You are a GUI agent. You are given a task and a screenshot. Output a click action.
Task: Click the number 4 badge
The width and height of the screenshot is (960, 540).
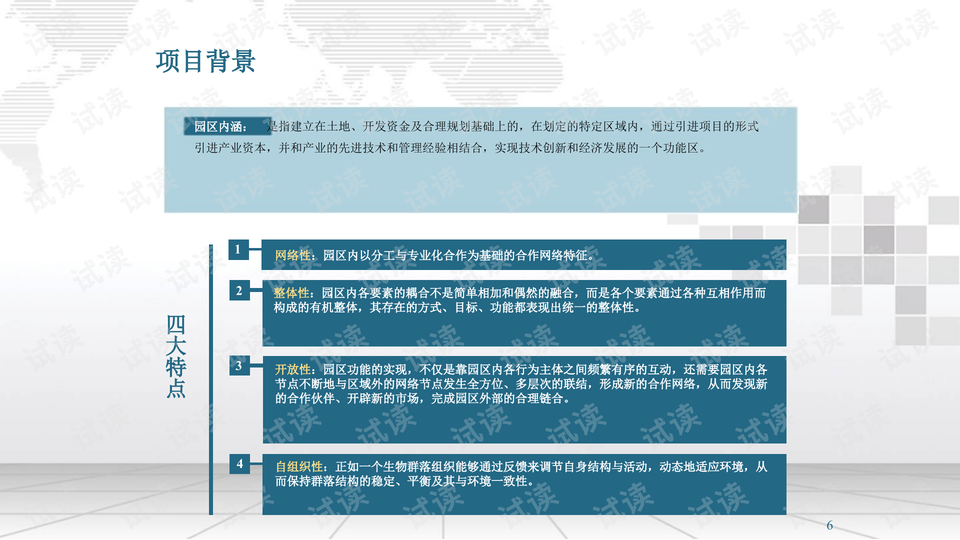pyautogui.click(x=238, y=464)
